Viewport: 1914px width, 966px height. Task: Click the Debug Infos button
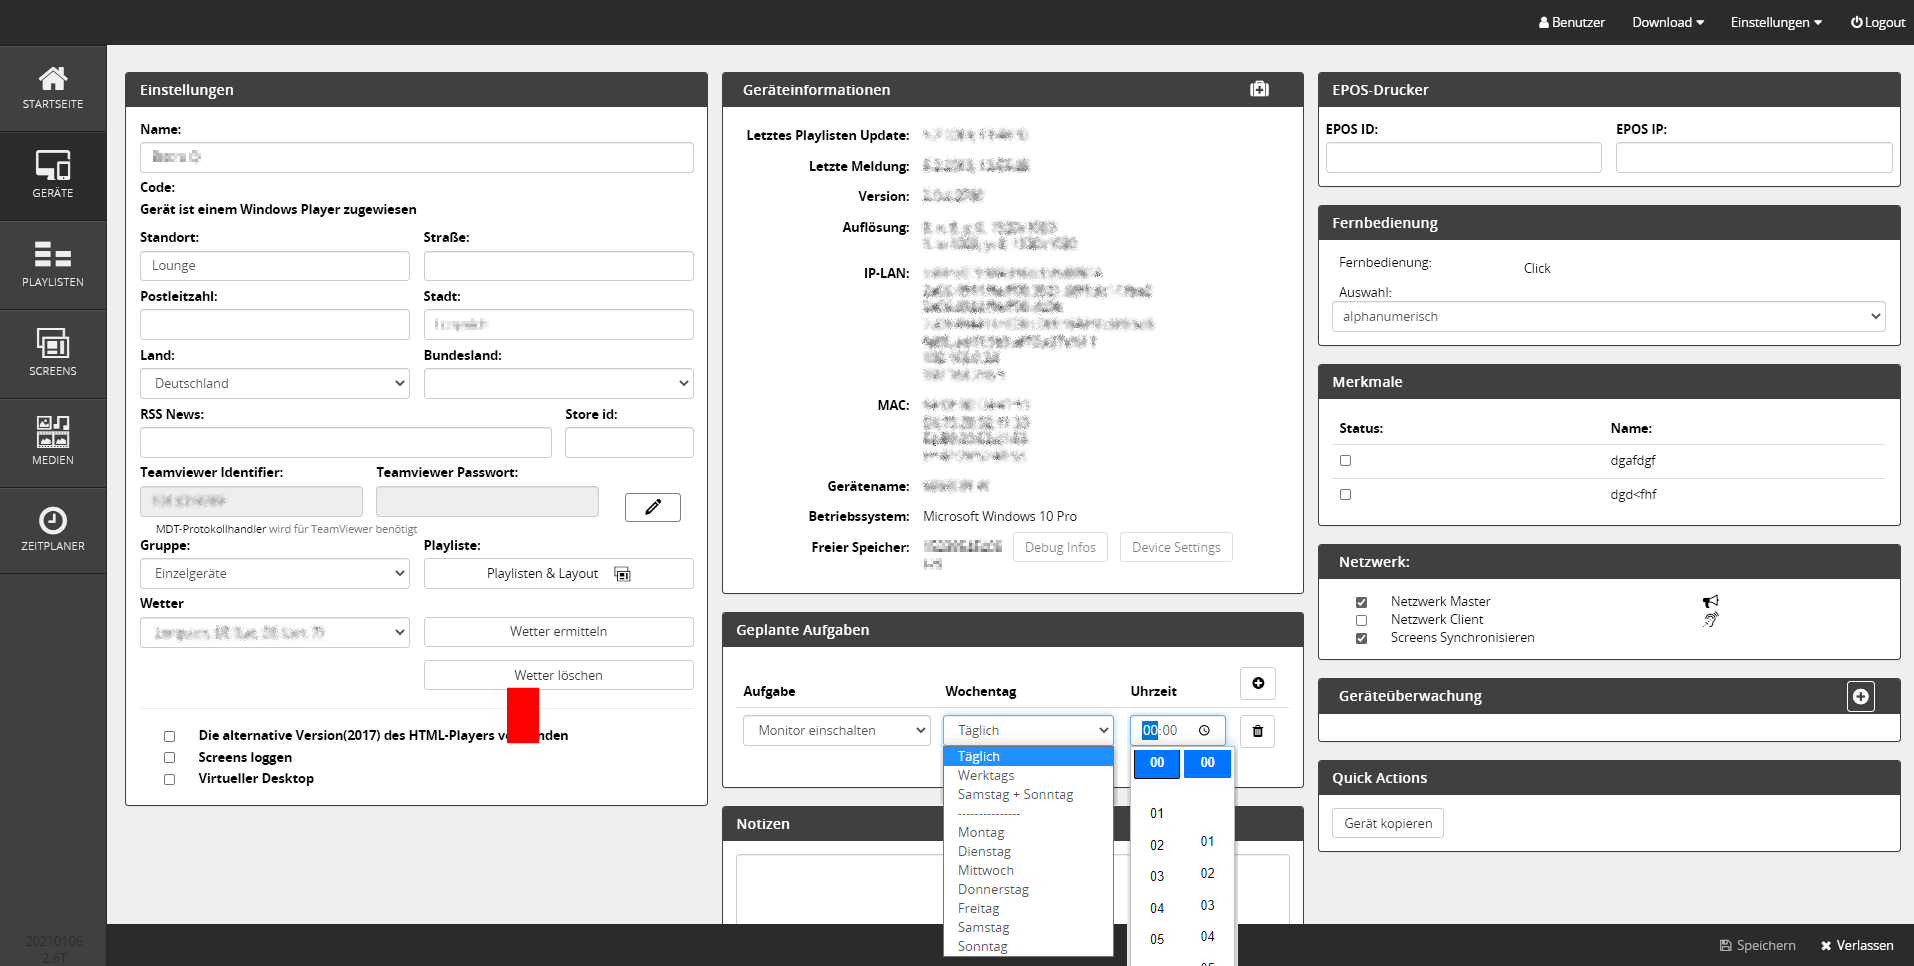[1060, 548]
